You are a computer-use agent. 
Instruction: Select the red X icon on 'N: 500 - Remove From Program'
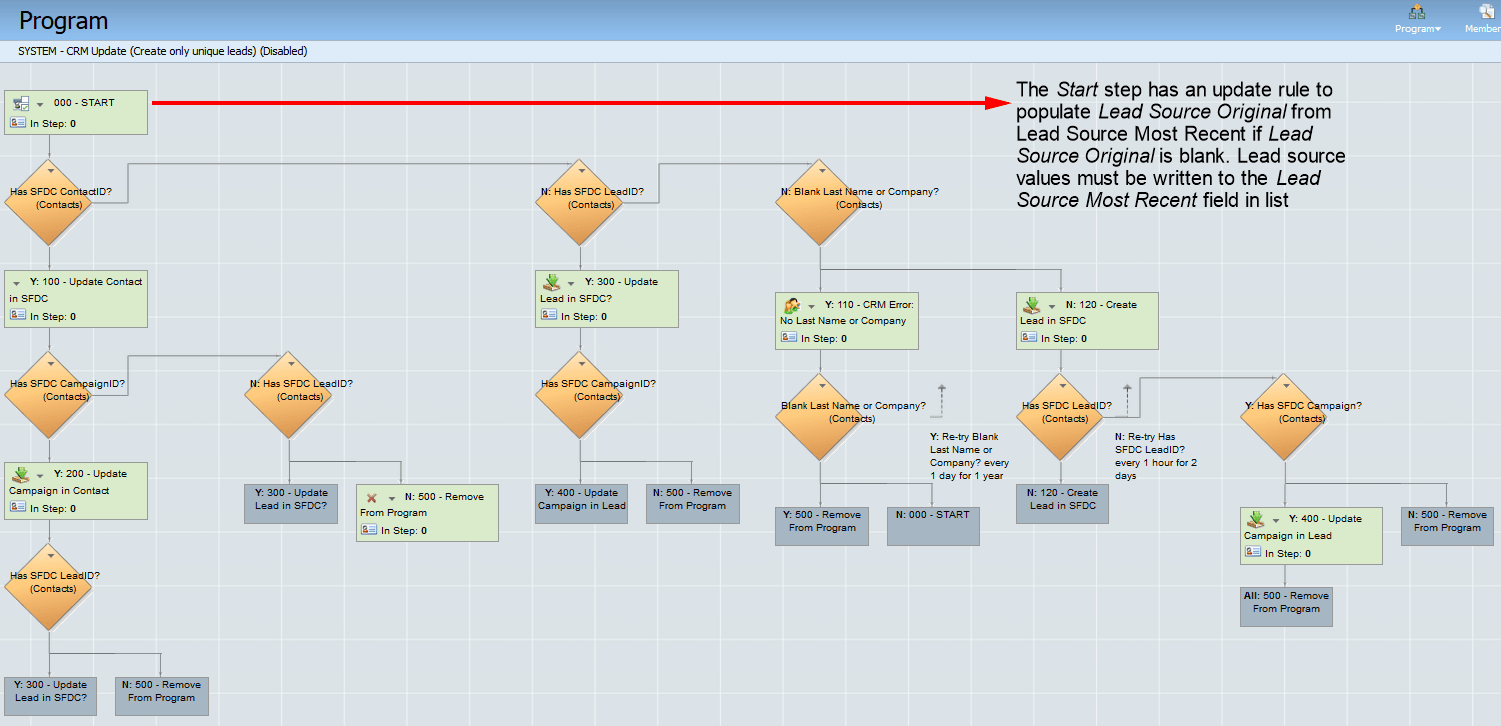click(x=373, y=496)
